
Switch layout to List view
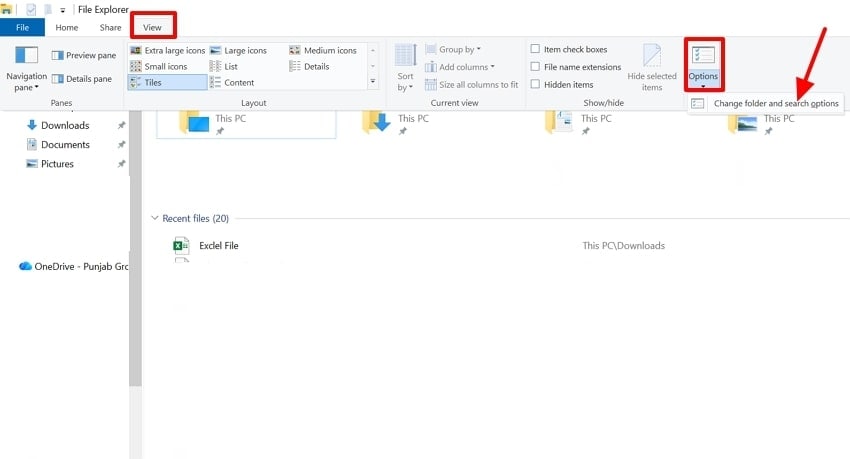[x=224, y=66]
